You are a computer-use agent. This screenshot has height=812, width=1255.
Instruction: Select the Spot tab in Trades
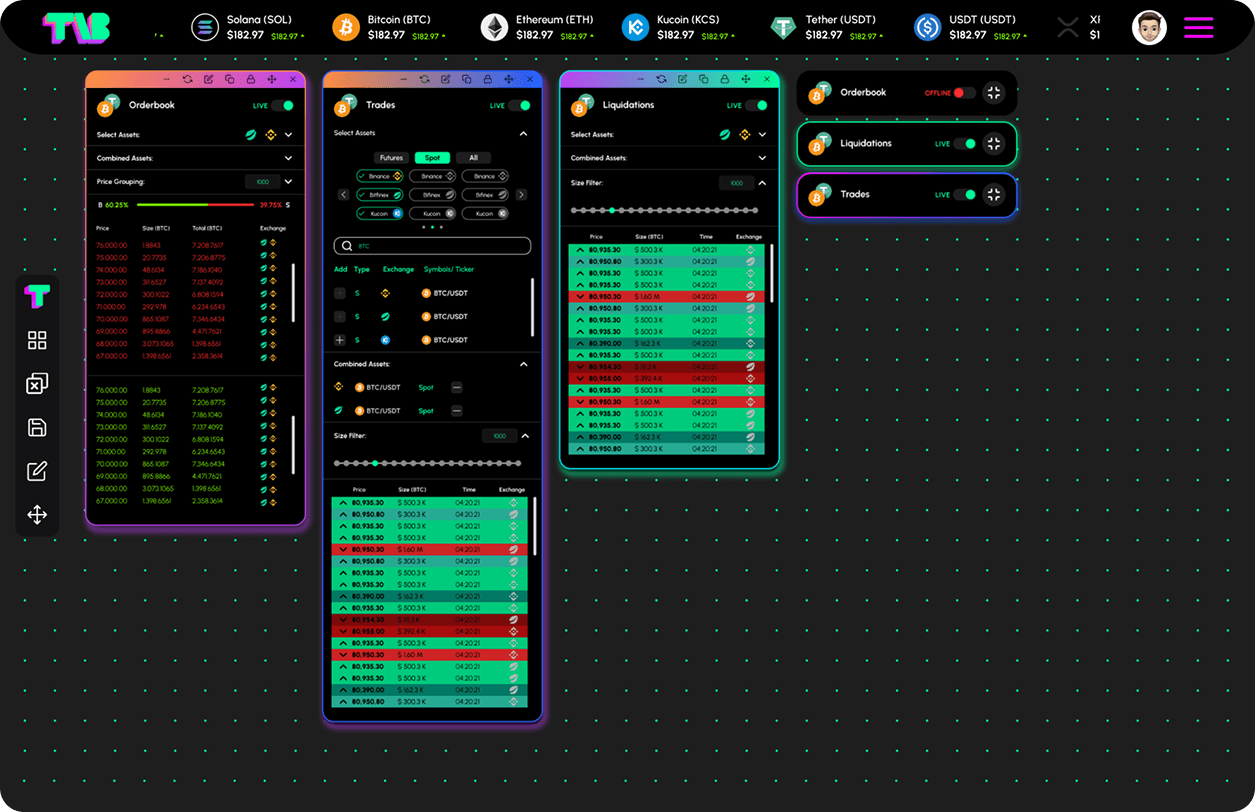[x=432, y=158]
